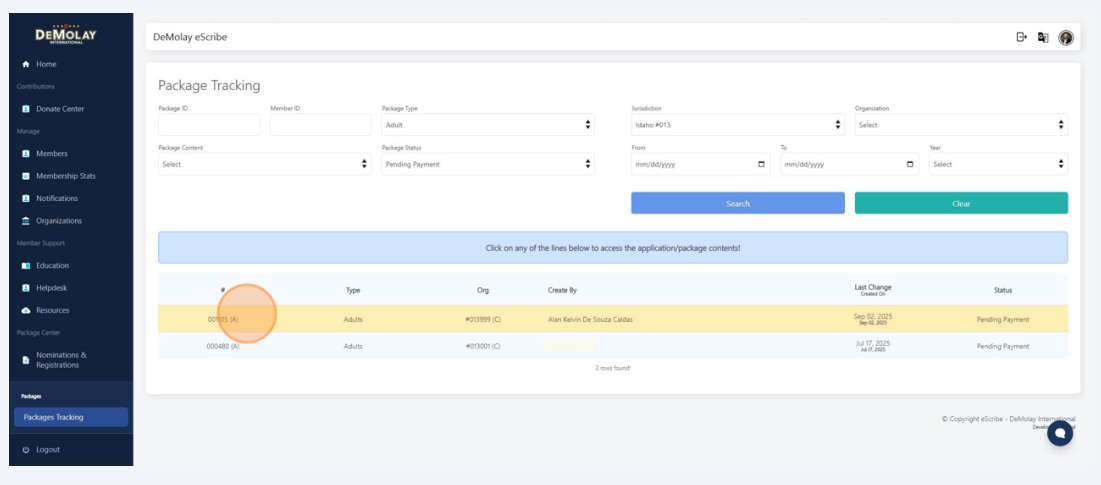This screenshot has width=1101, height=485.
Task: Open the Package Content dropdown
Action: [x=265, y=164]
